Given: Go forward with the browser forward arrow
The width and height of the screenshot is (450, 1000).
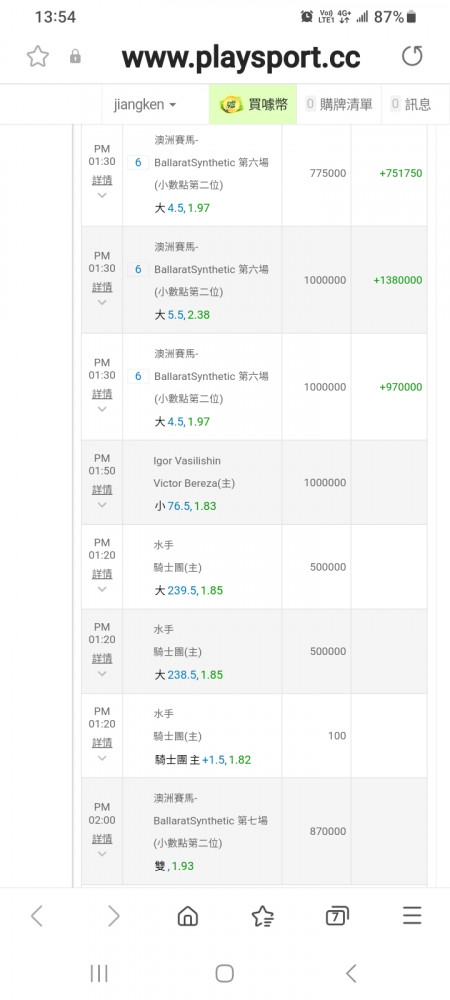Looking at the screenshot, I should coord(113,916).
